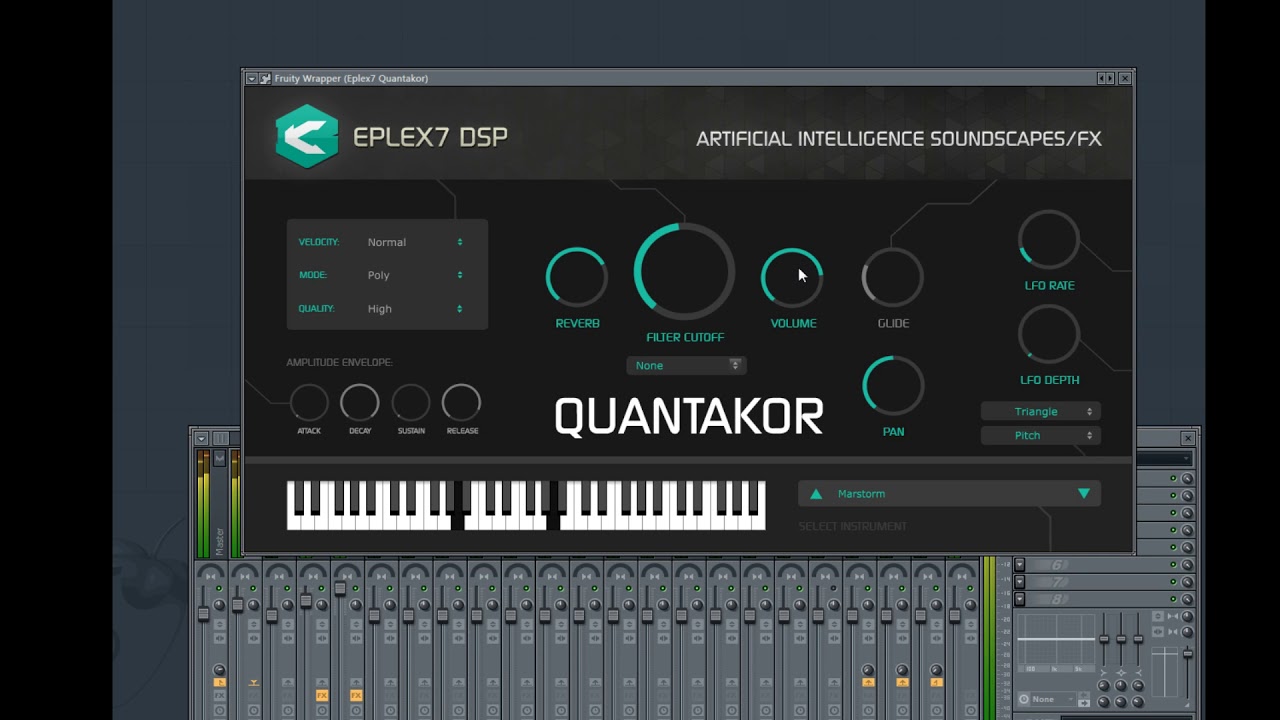
Task: Click the left orange FX button in the mixer
Action: 322,695
